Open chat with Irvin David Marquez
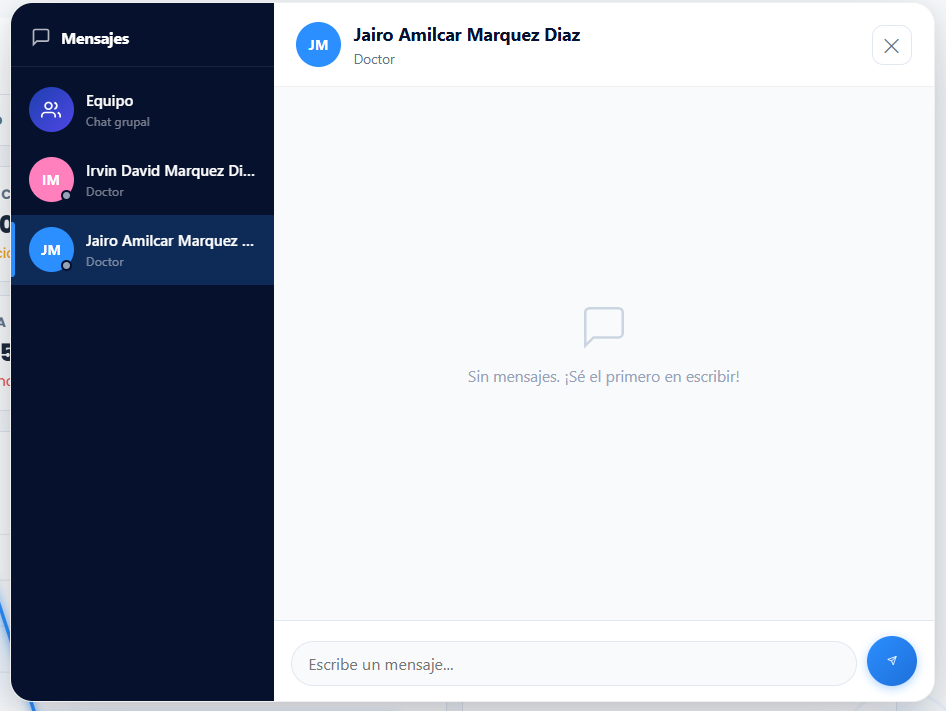Screen dimensions: 946x711 [142, 180]
